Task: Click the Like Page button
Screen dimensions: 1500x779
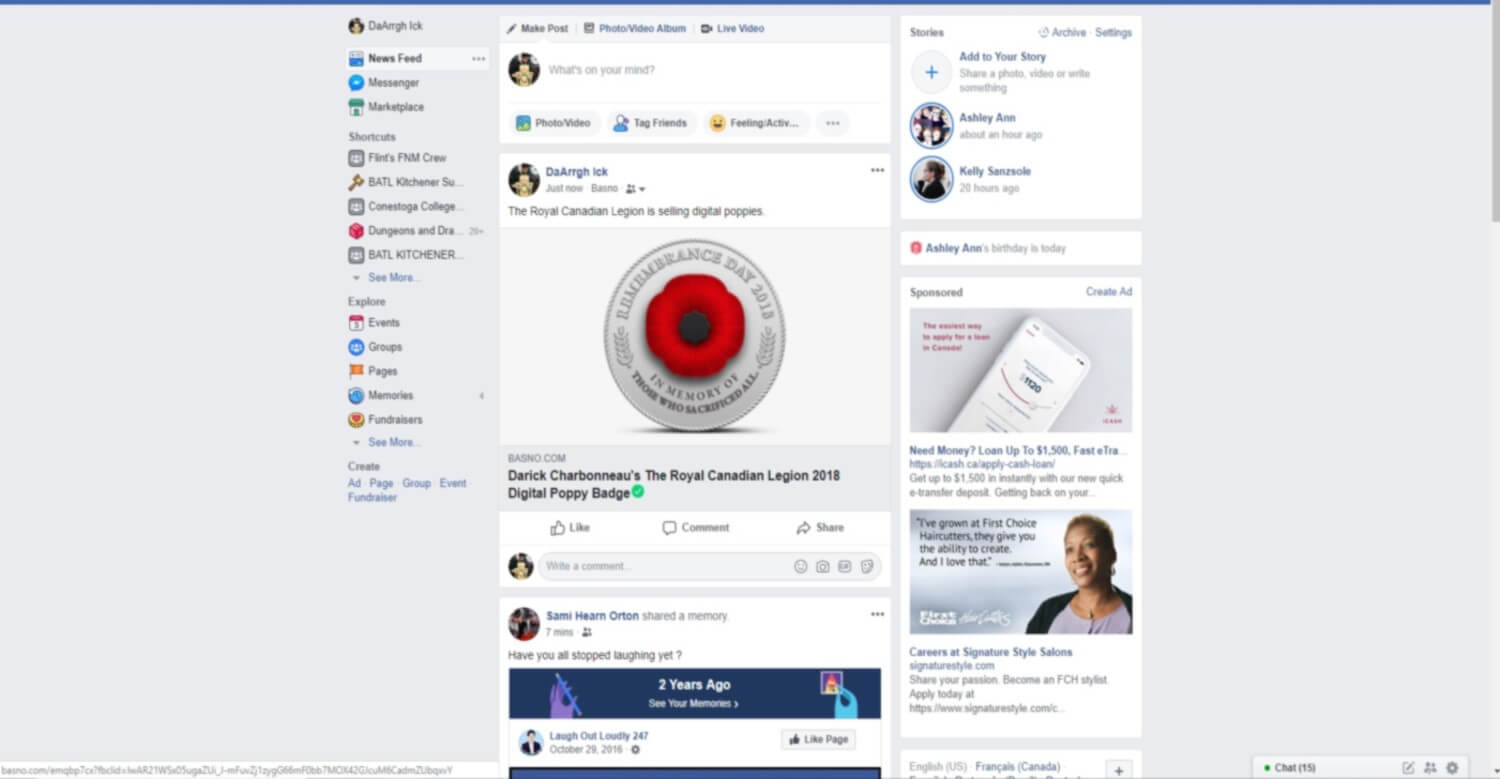Action: click(818, 740)
